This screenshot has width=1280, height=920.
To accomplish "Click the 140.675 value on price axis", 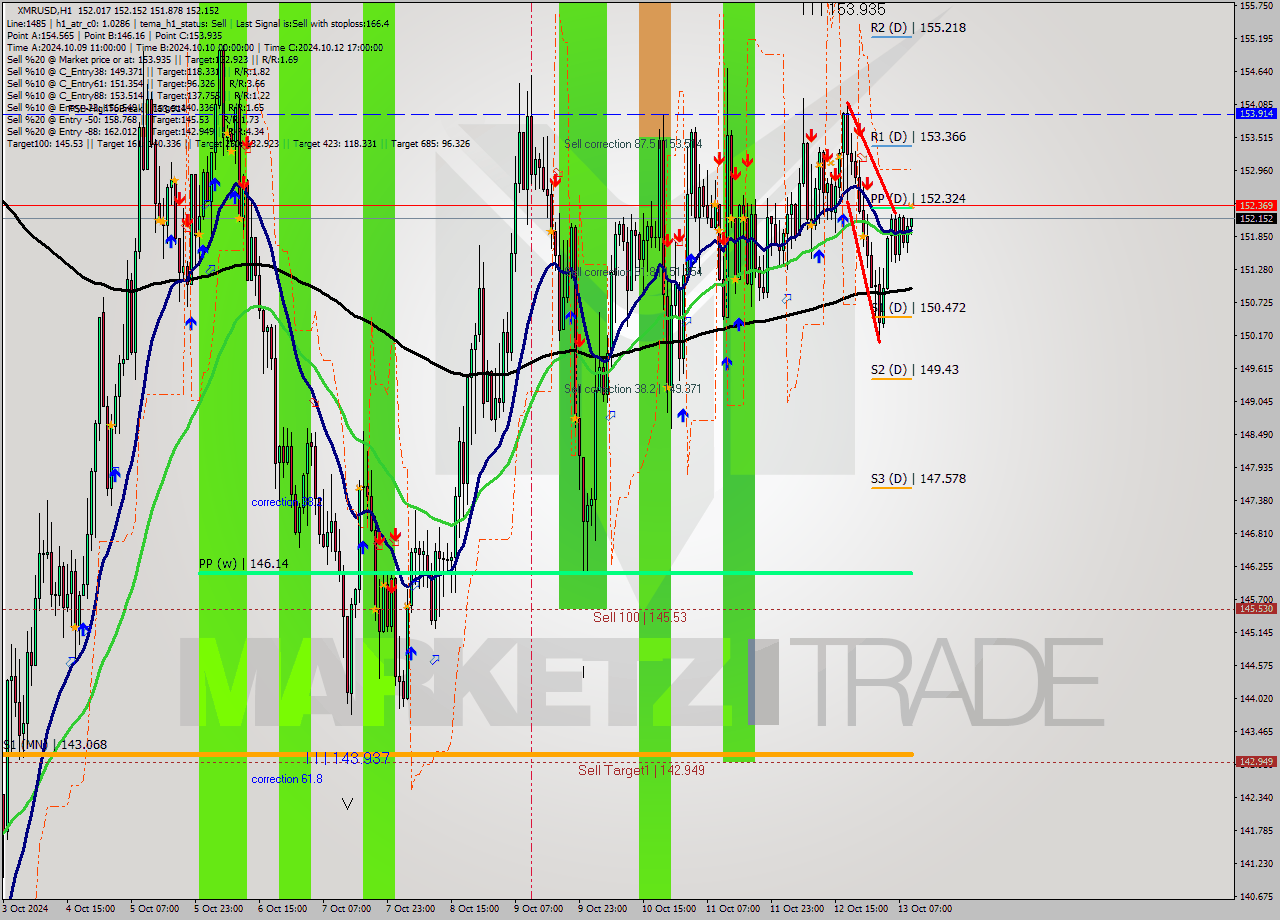I will click(1256, 896).
